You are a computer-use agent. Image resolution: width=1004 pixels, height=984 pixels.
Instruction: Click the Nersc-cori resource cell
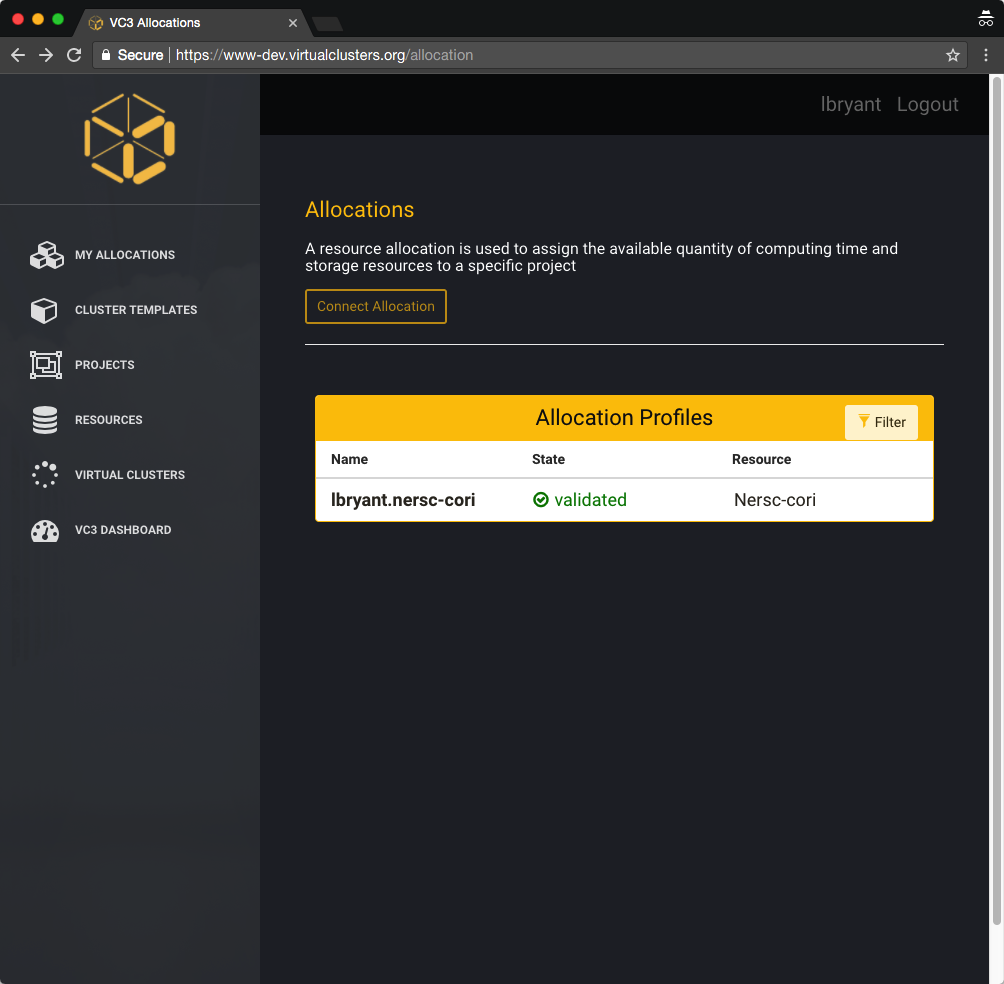coord(775,500)
